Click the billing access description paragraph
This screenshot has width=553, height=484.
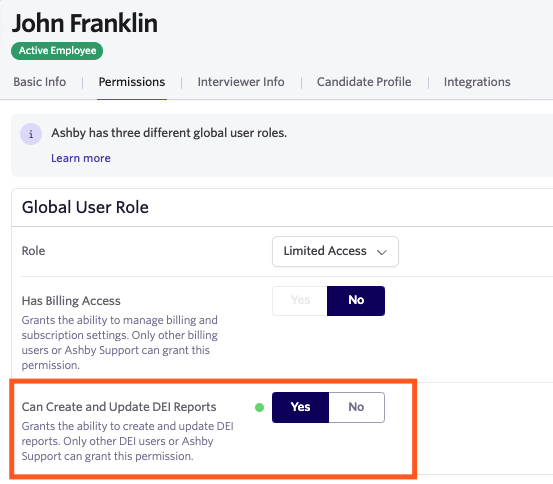(120, 343)
